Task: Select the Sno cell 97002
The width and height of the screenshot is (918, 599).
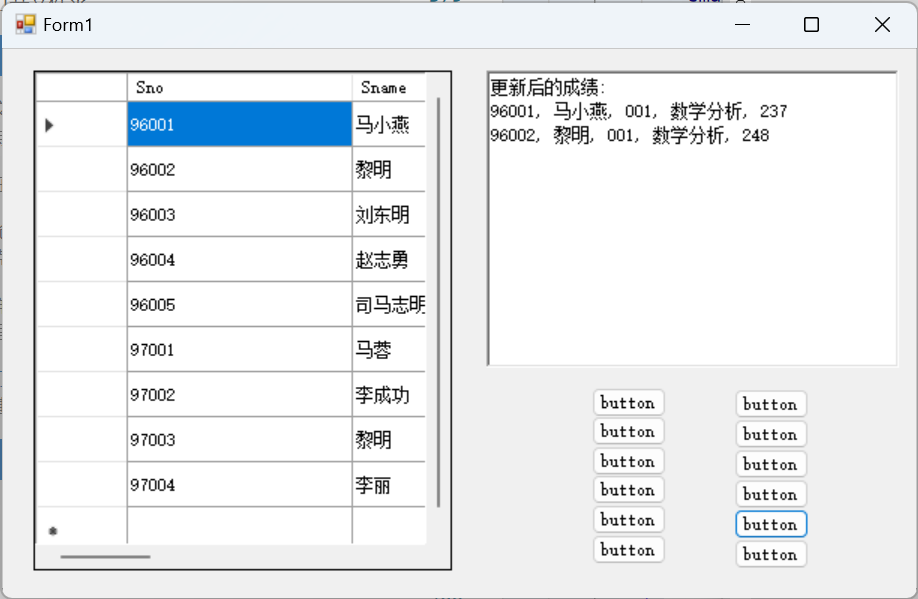Action: coord(239,395)
